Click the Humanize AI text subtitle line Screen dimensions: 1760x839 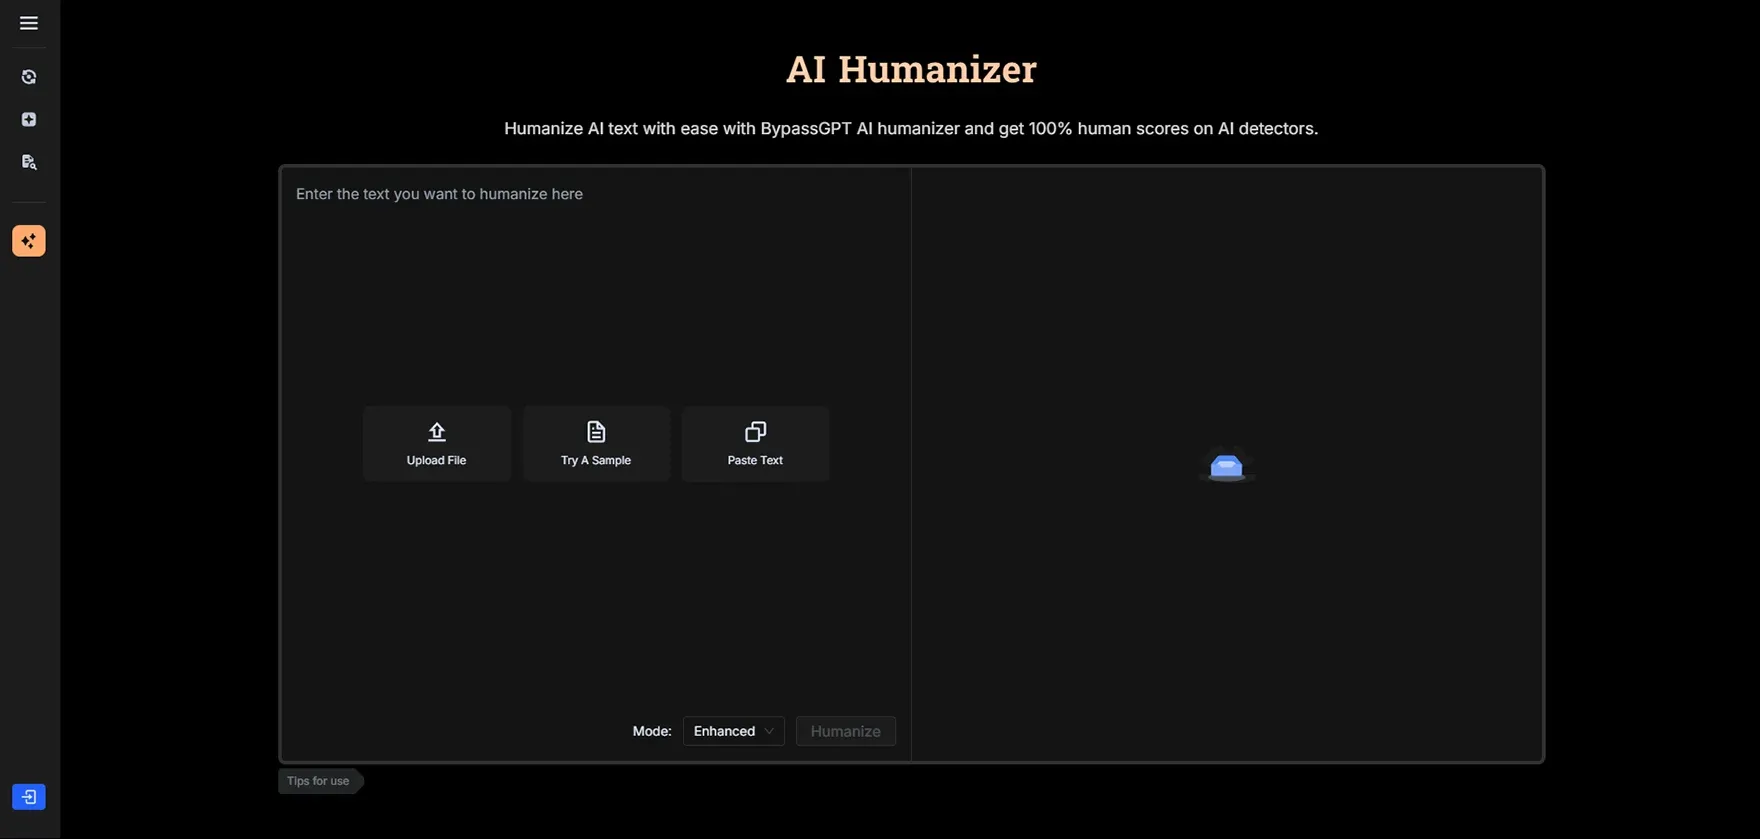[911, 128]
